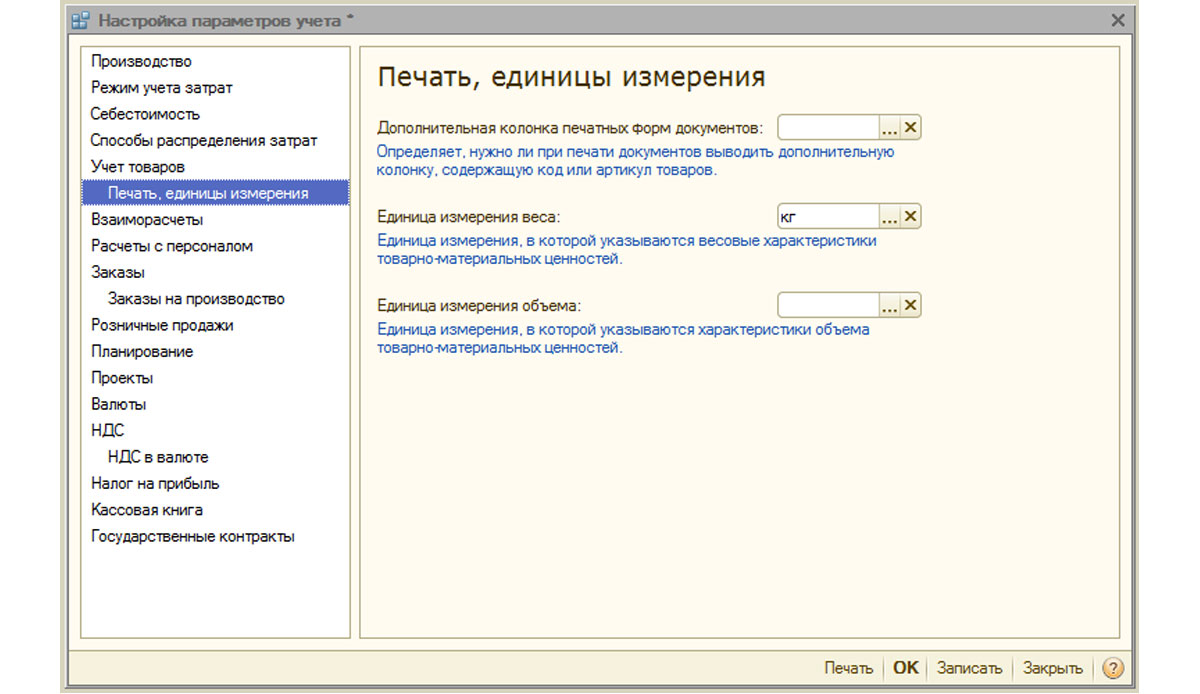1200x694 pixels.
Task: Click the Записать button
Action: (969, 668)
